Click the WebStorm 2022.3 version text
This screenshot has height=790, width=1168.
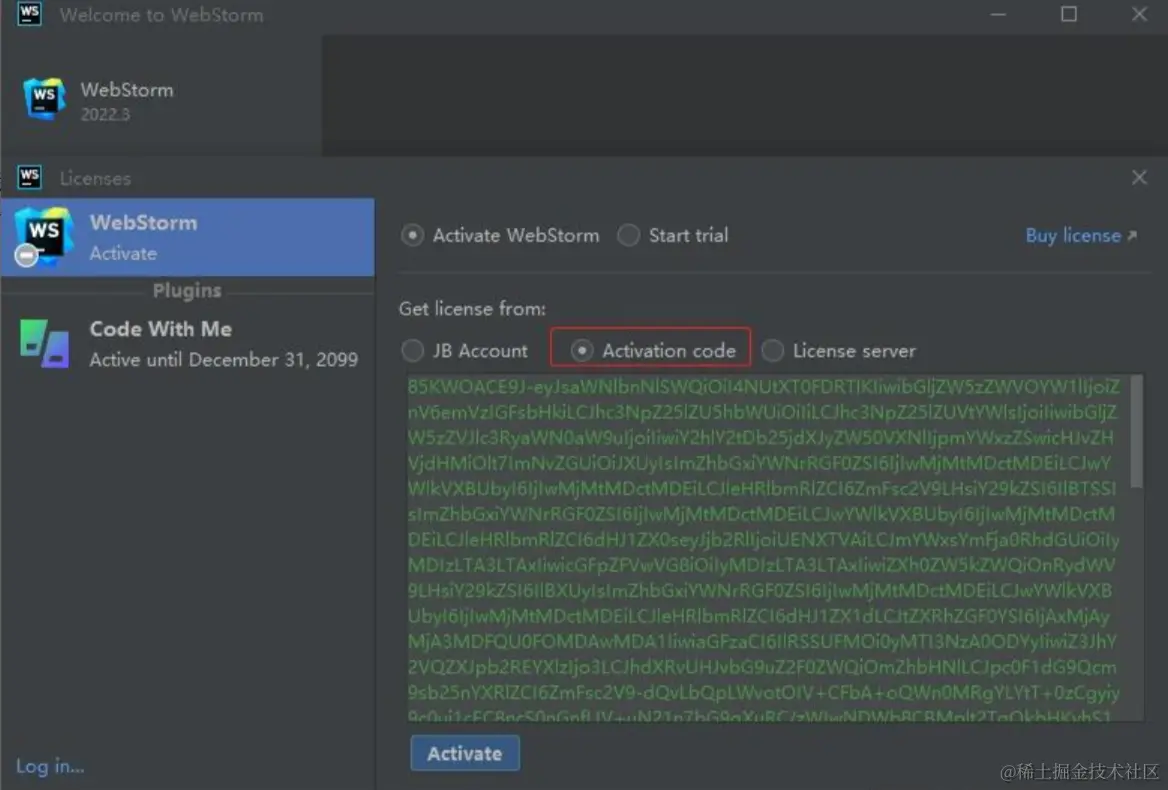point(105,114)
